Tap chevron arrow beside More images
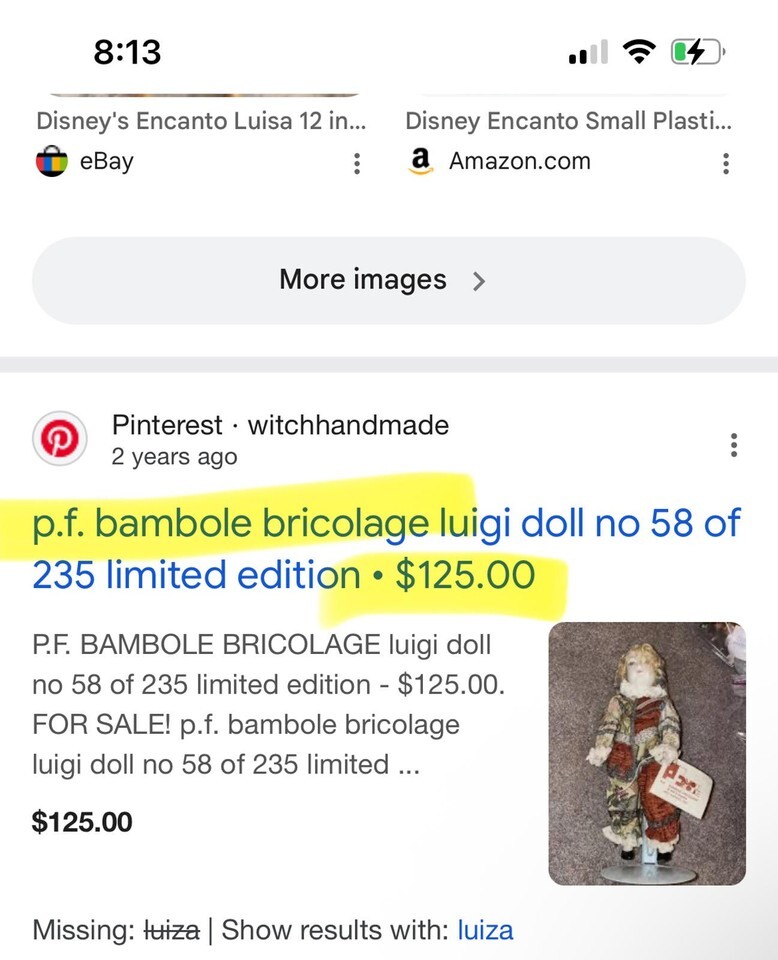The height and width of the screenshot is (960, 778). pos(479,281)
